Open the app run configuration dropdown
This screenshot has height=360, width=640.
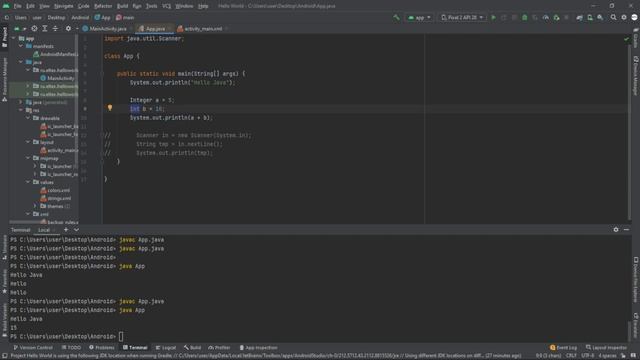(x=419, y=18)
